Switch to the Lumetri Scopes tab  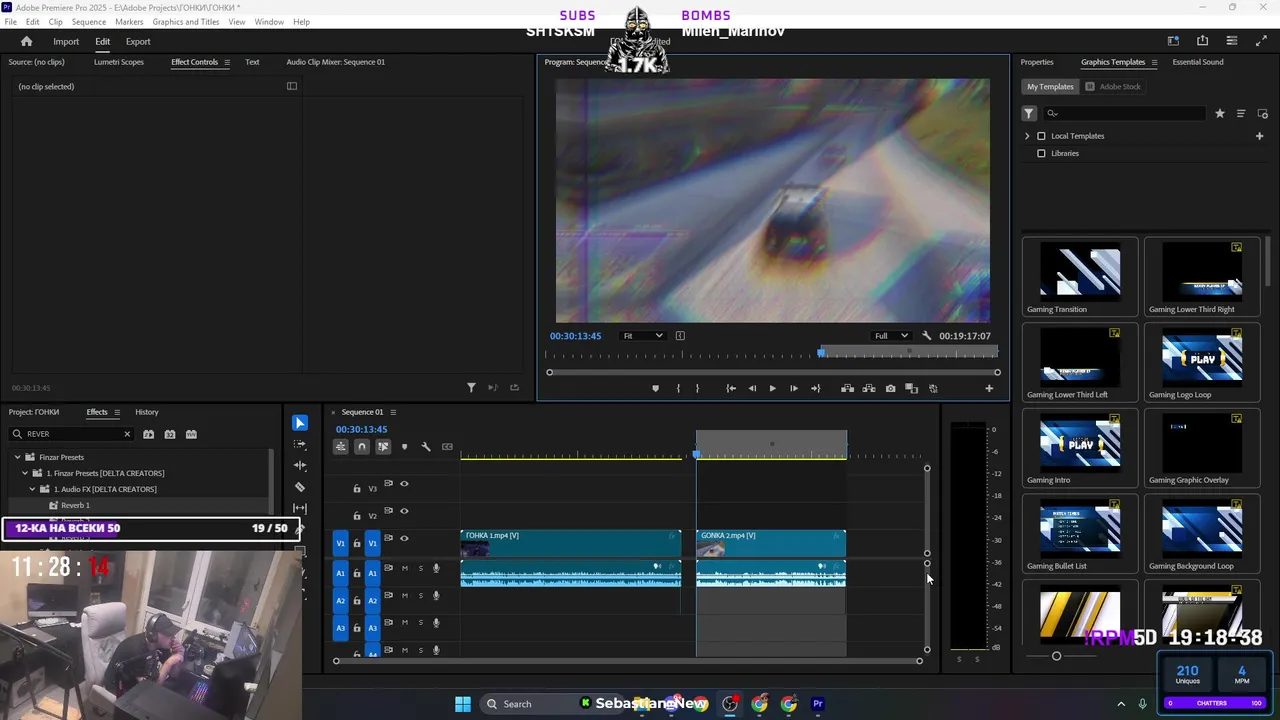pos(119,62)
